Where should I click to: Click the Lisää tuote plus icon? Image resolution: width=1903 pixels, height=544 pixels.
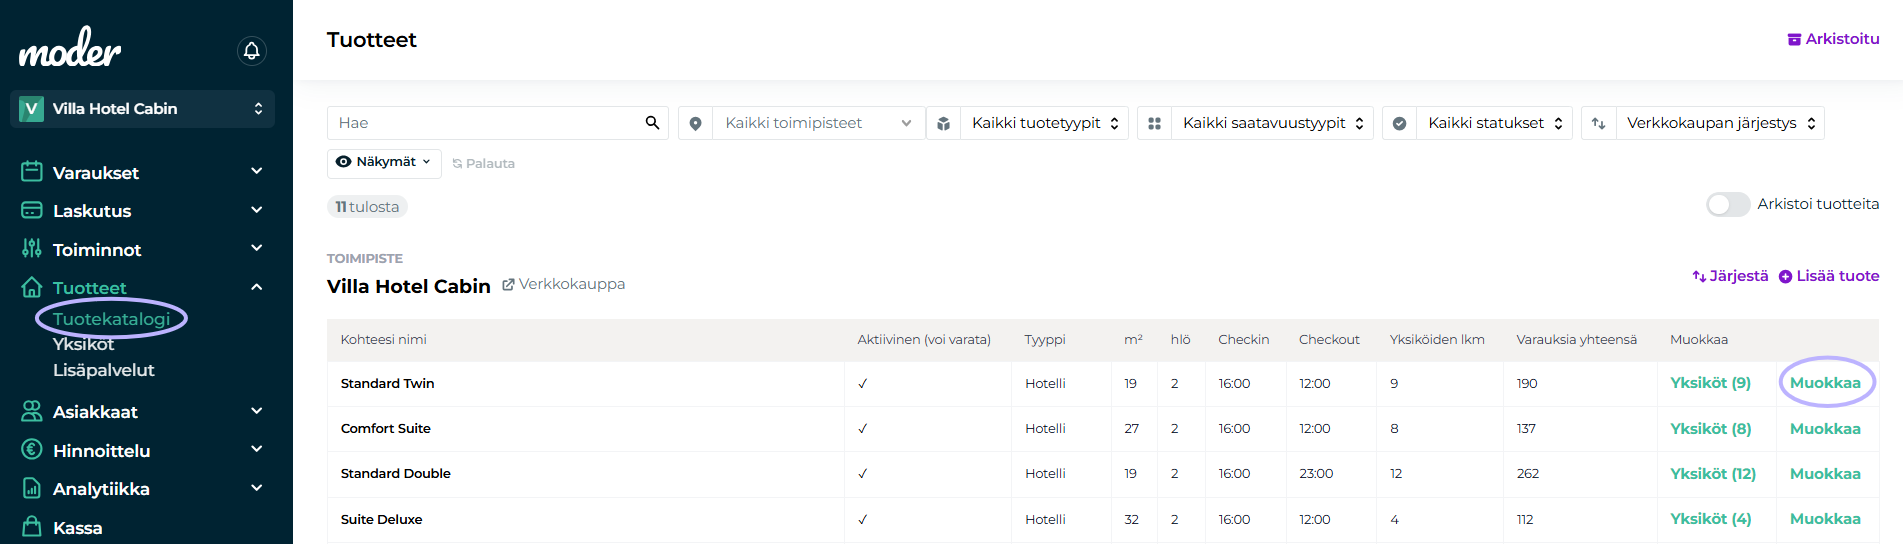tap(1785, 277)
